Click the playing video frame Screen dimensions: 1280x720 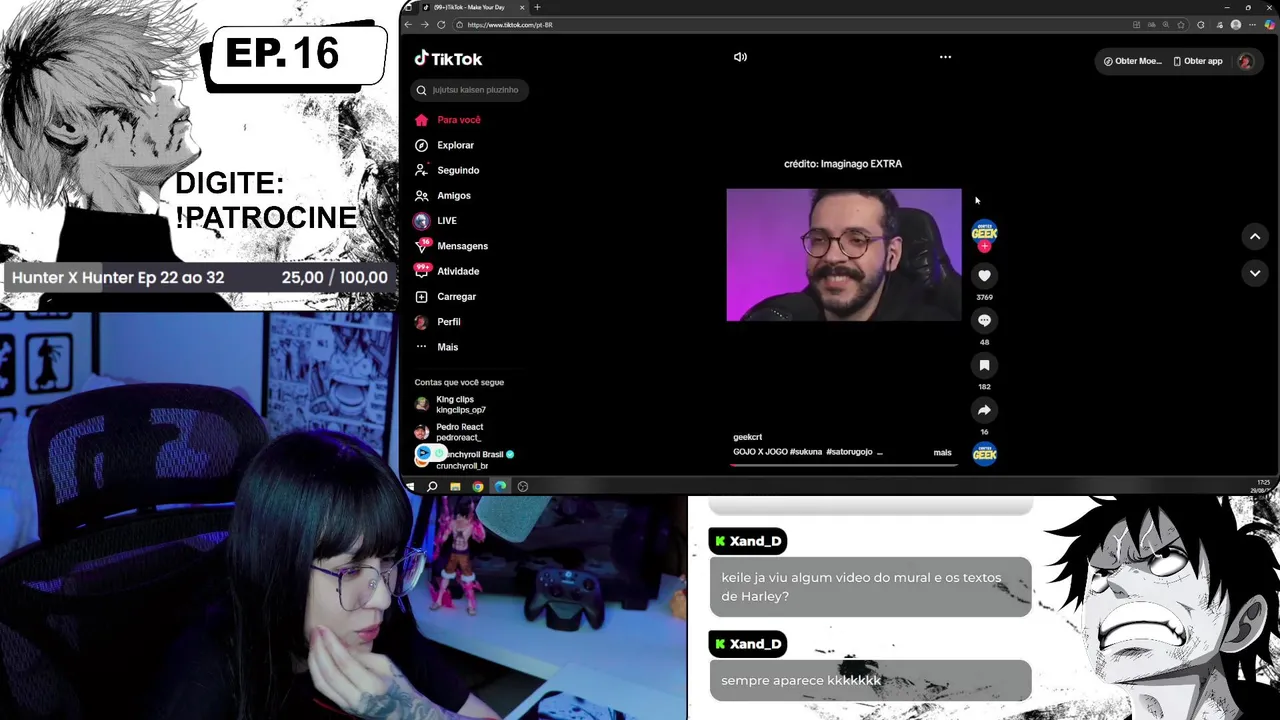pos(844,255)
